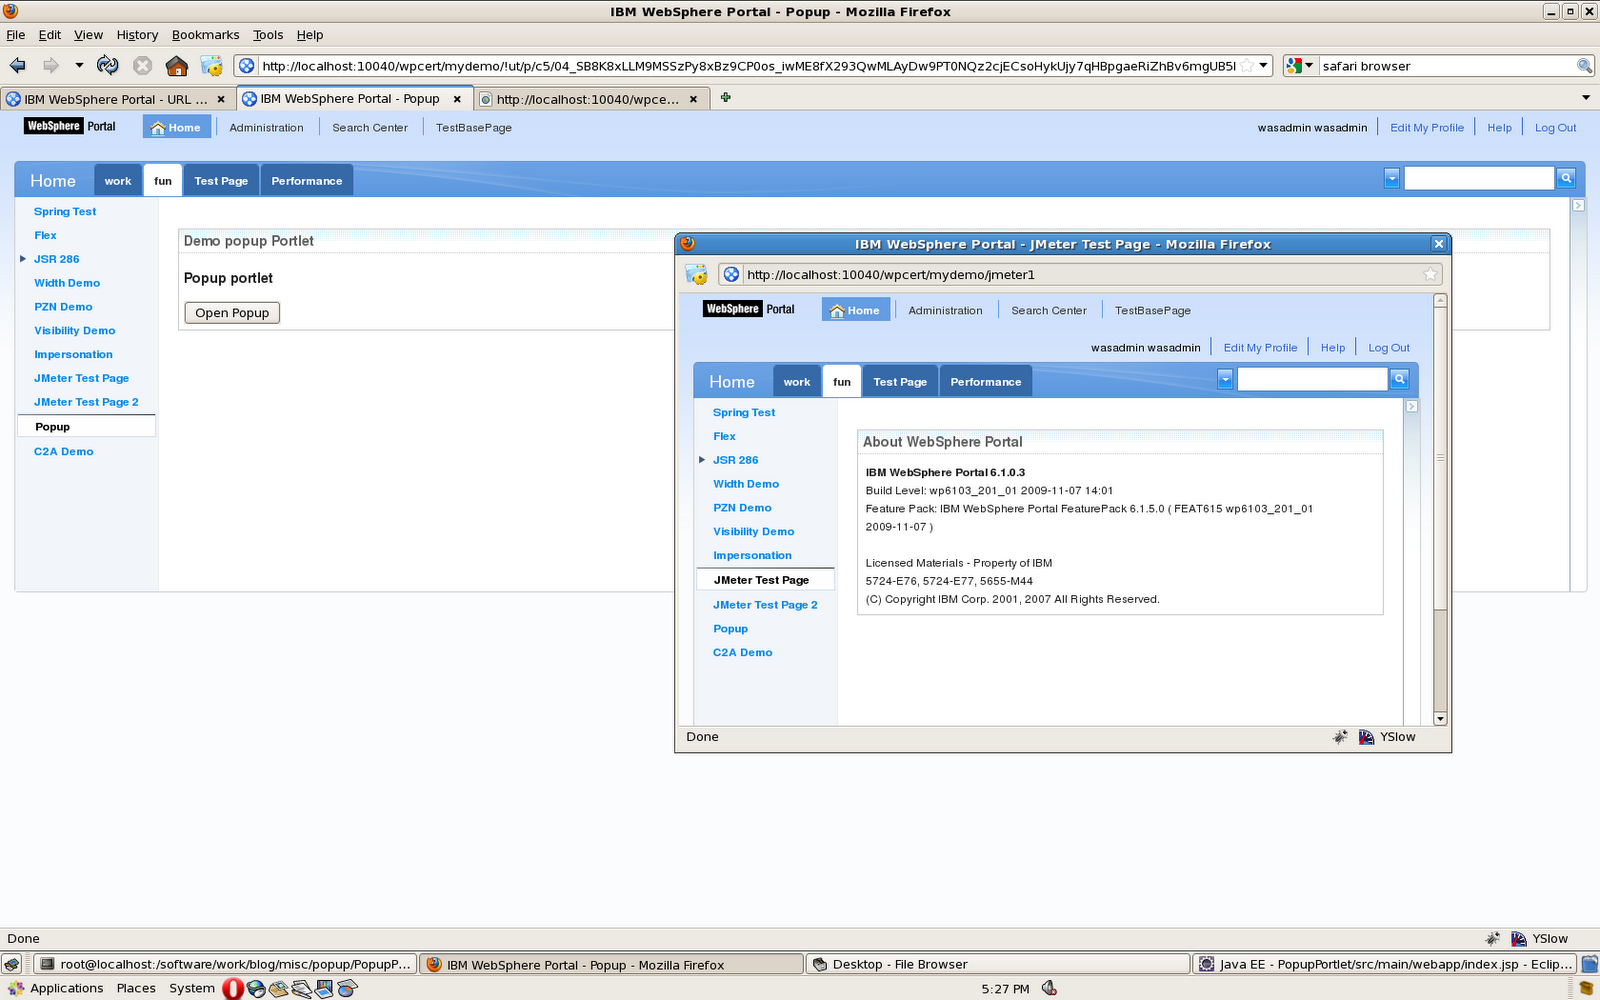The height and width of the screenshot is (1000, 1600).
Task: Open the Places menu in the panel
Action: [136, 988]
